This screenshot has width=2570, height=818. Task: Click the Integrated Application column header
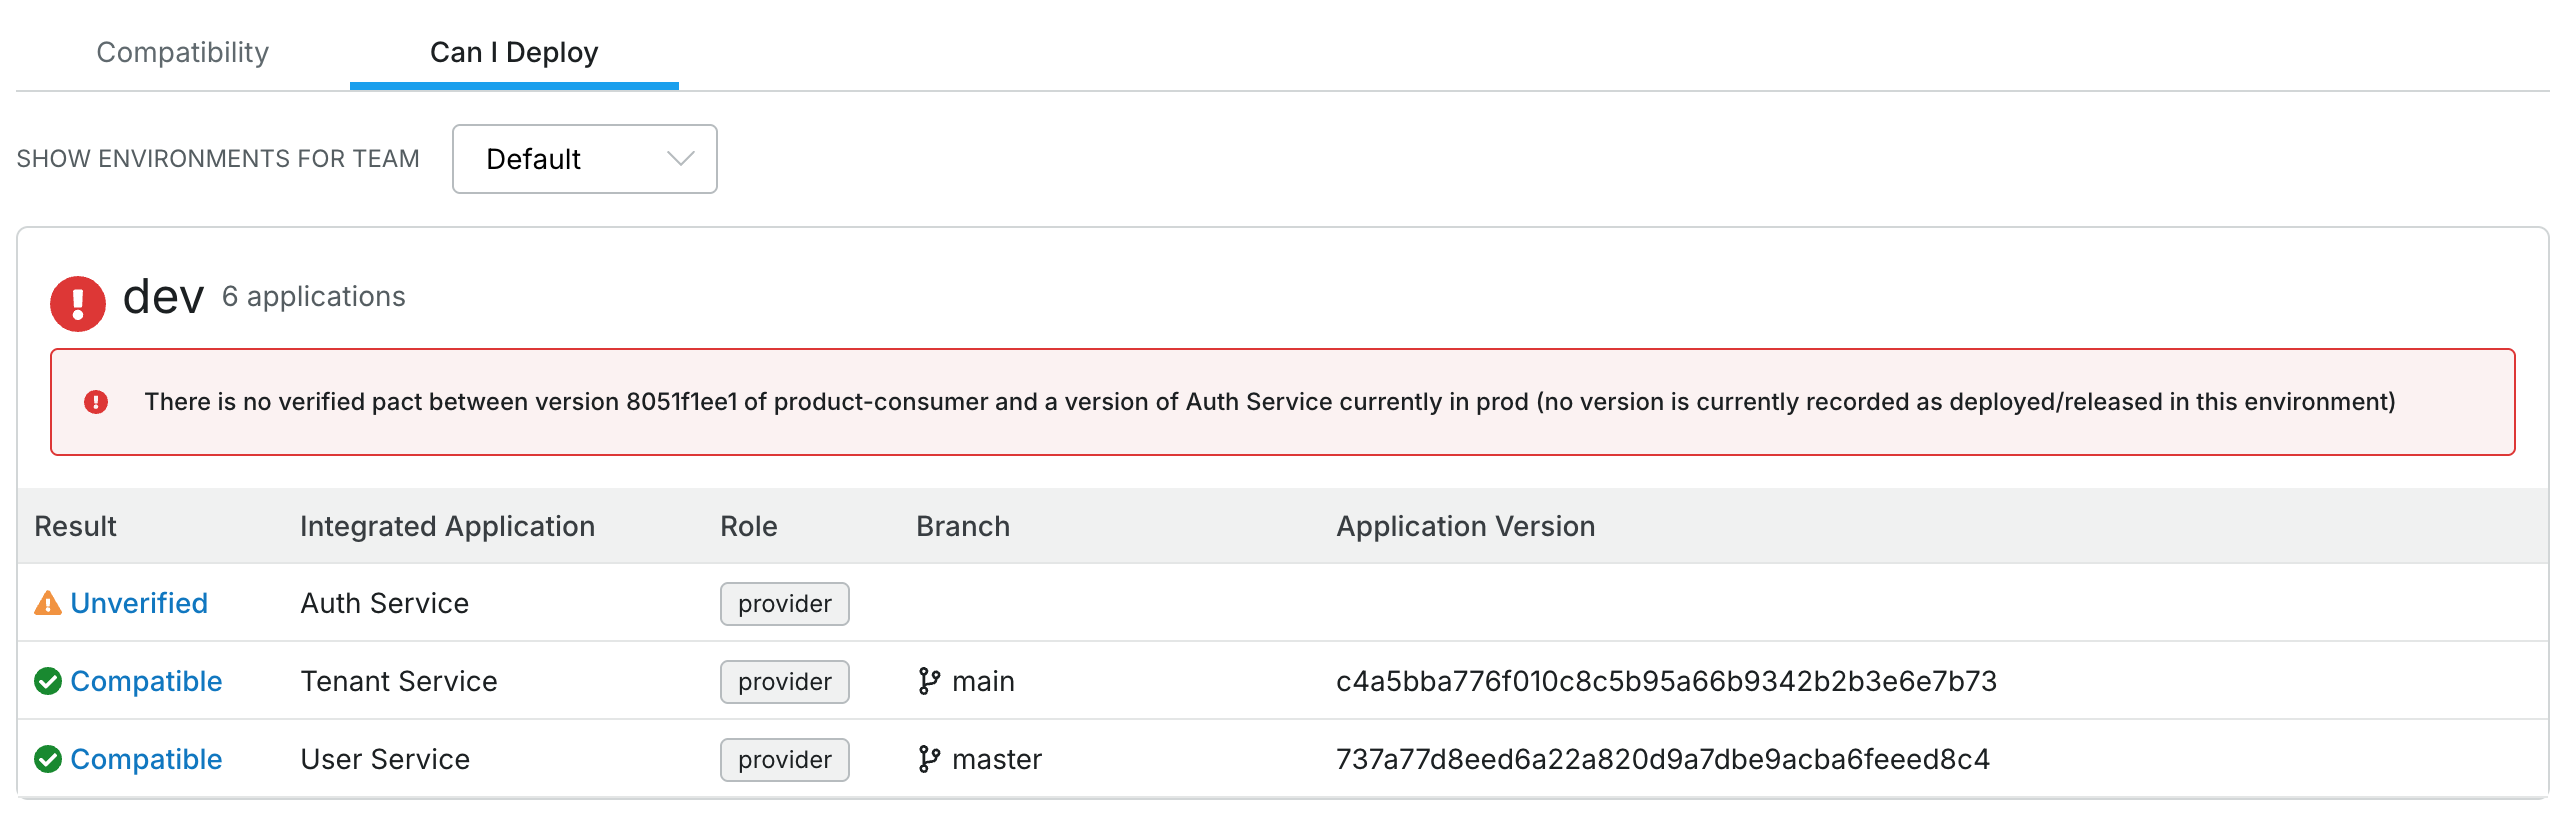click(x=447, y=526)
